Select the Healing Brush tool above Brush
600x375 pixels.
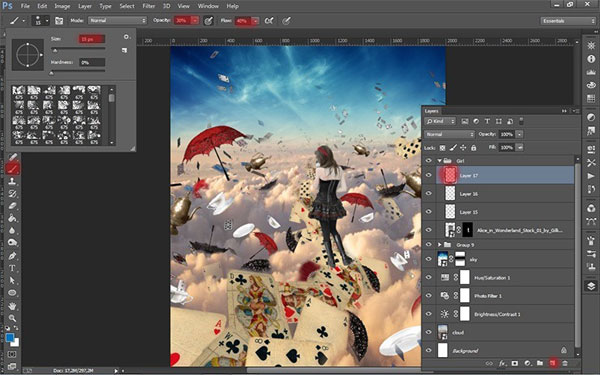[12, 157]
